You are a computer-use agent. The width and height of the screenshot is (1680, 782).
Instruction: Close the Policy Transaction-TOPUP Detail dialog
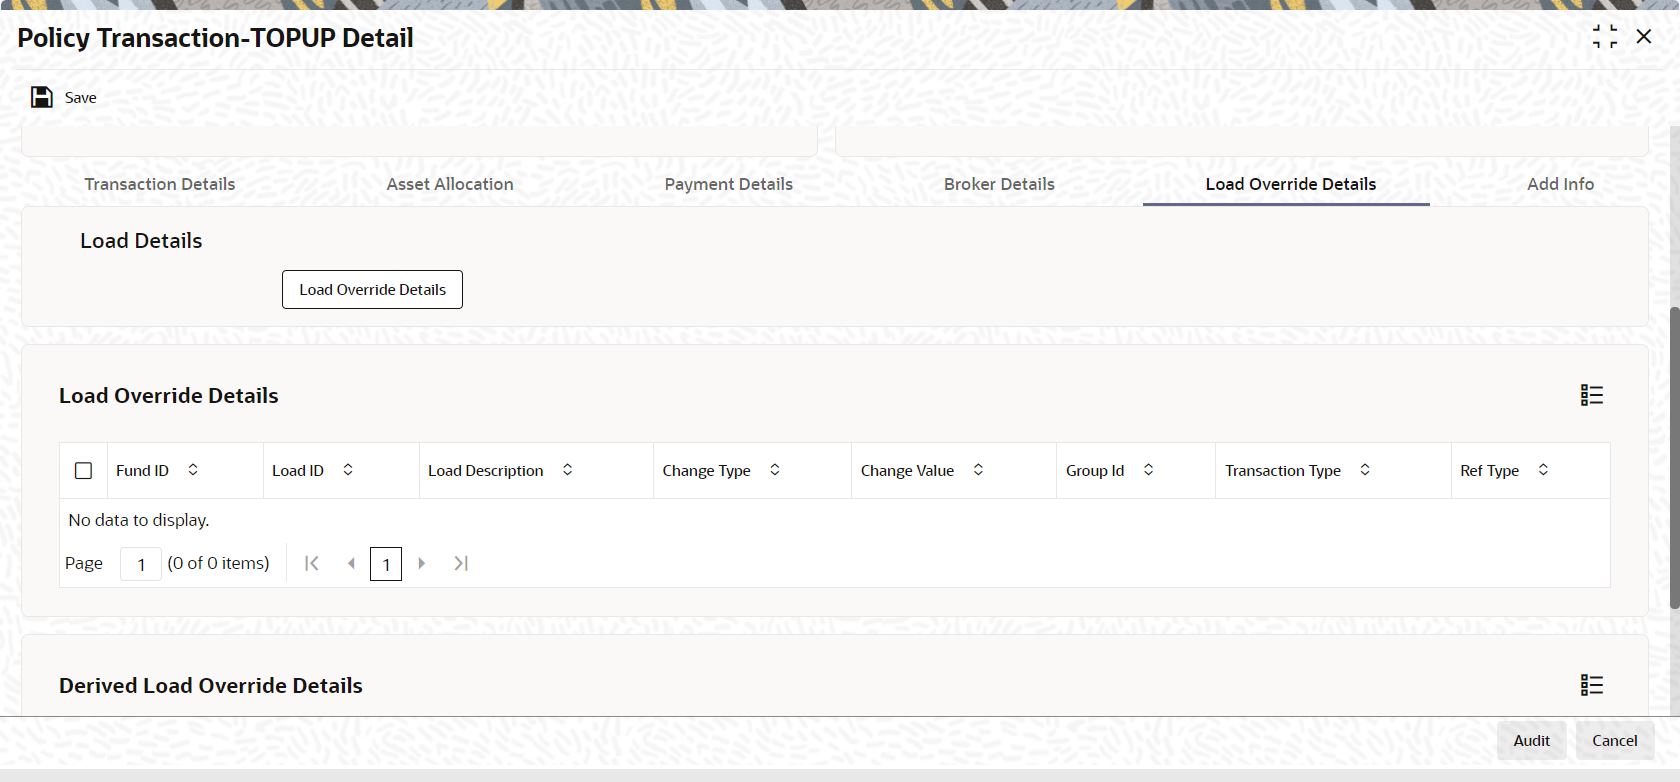[1643, 37]
